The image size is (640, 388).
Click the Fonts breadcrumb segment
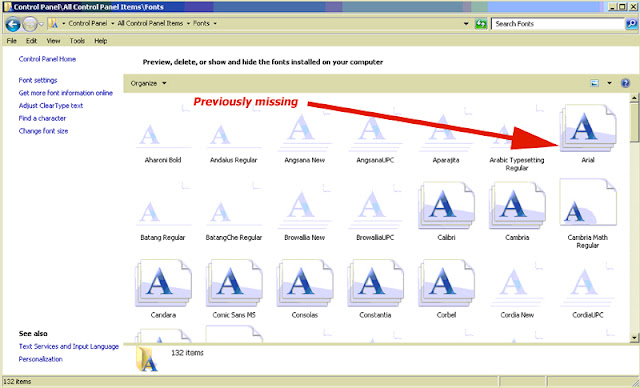click(x=201, y=24)
